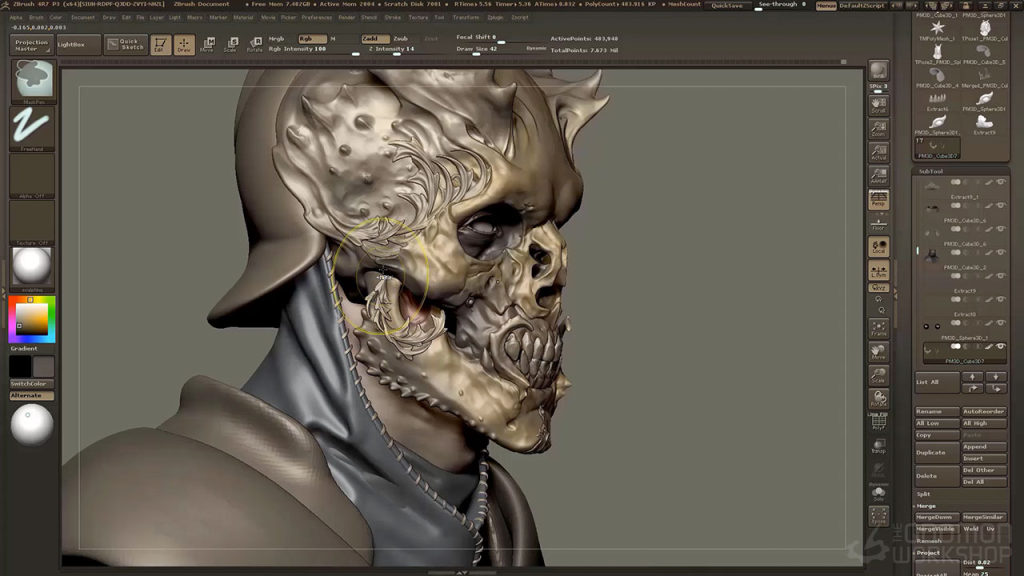
Task: Toggle L.Sym button
Action: click(878, 270)
